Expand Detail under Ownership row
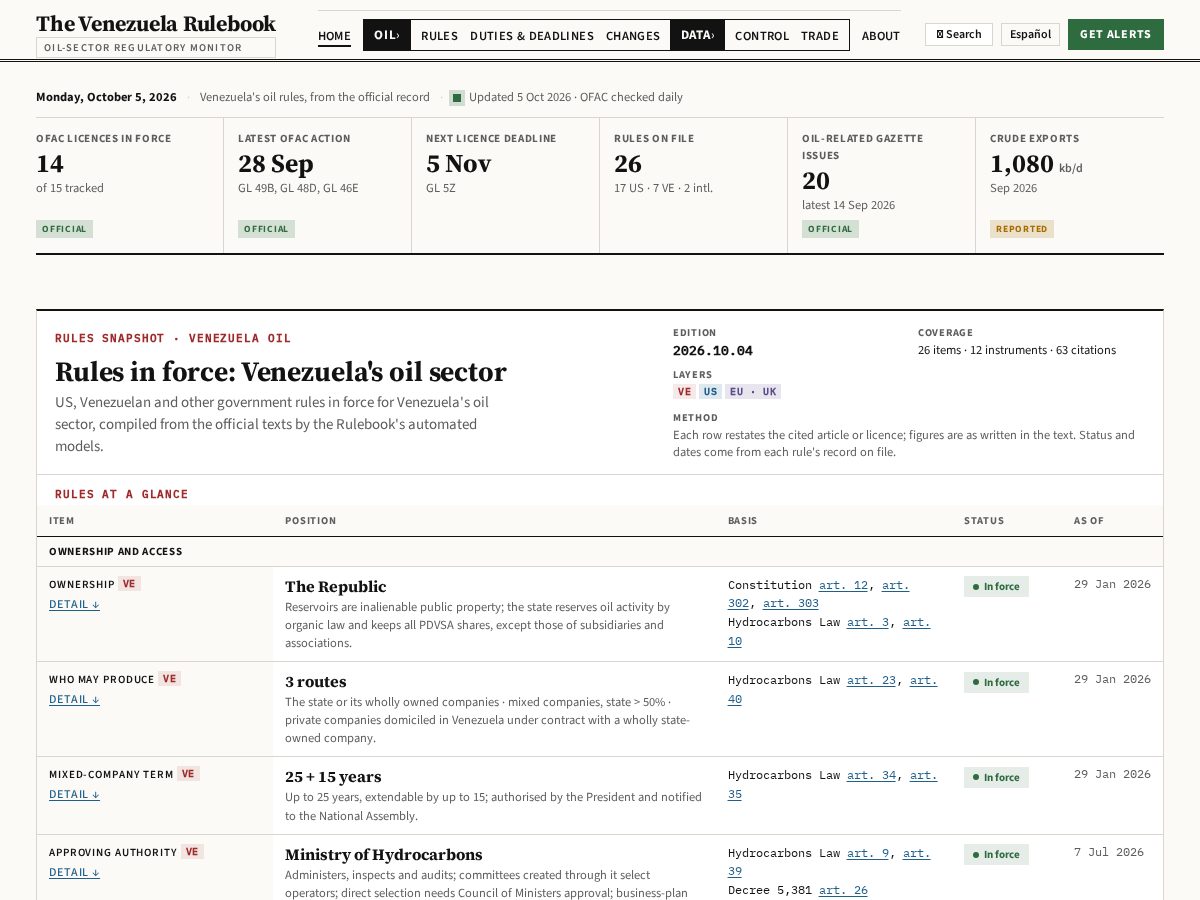 [74, 604]
